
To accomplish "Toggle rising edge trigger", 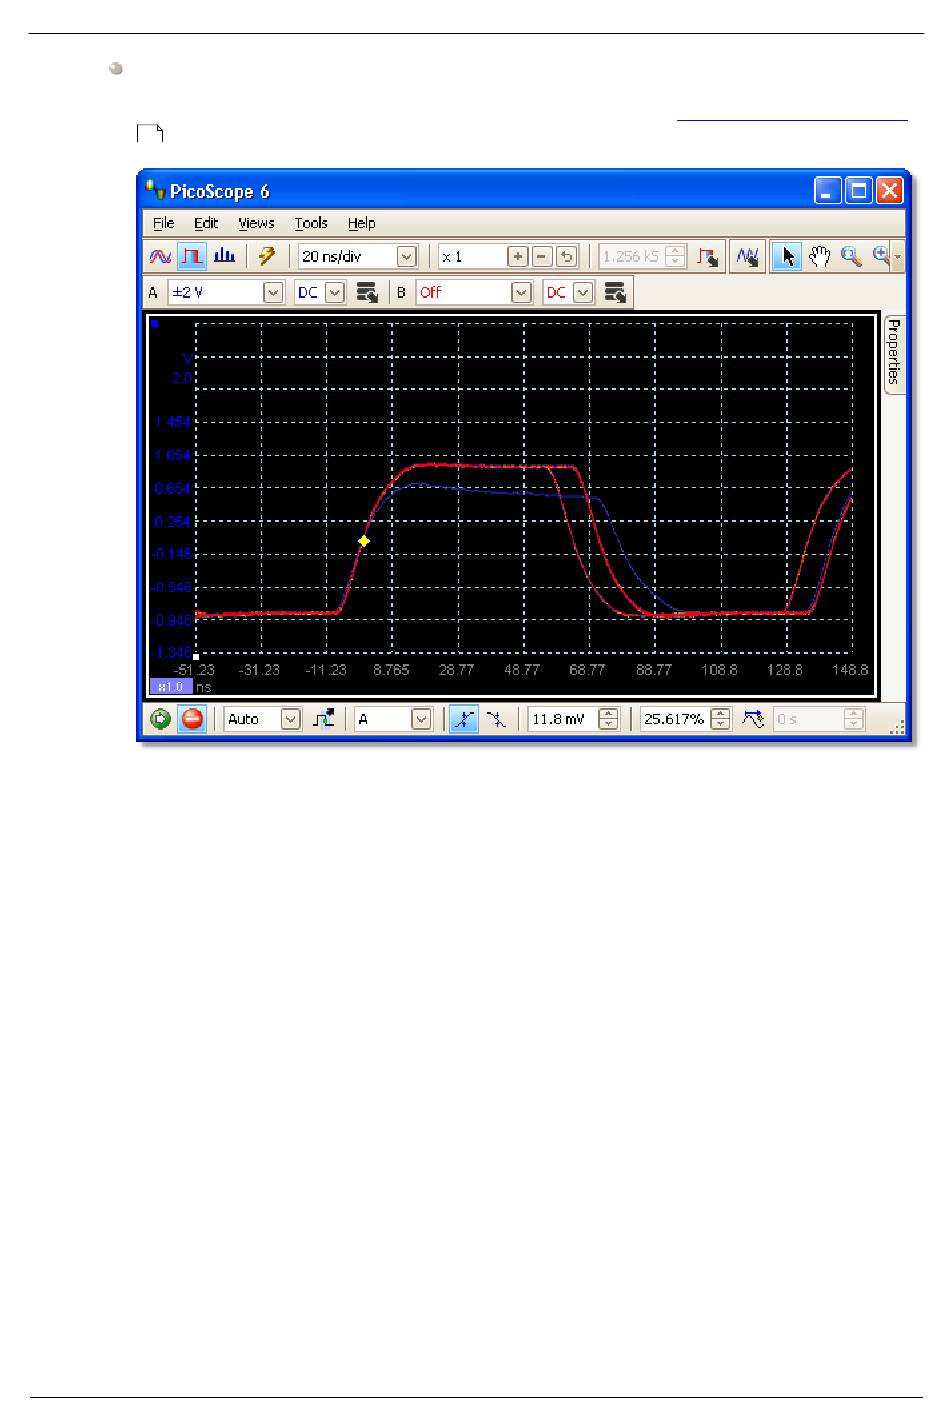I will pos(463,719).
